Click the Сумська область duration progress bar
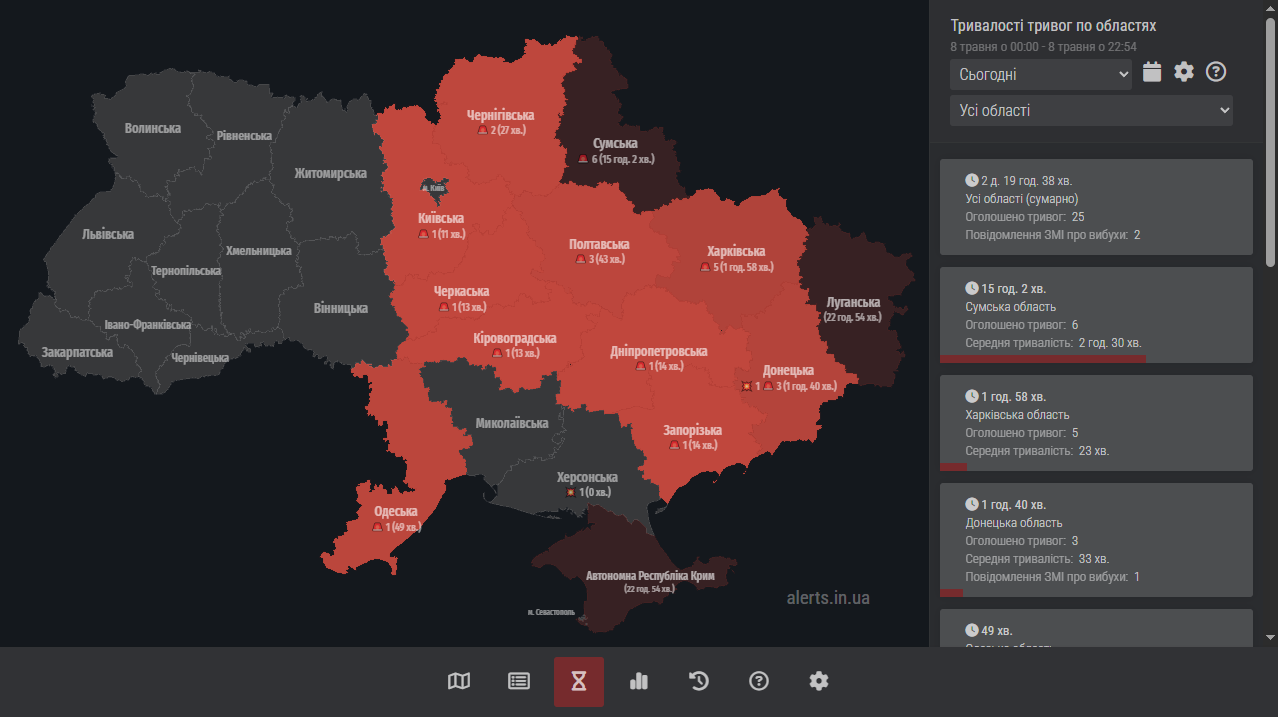 [x=1043, y=359]
